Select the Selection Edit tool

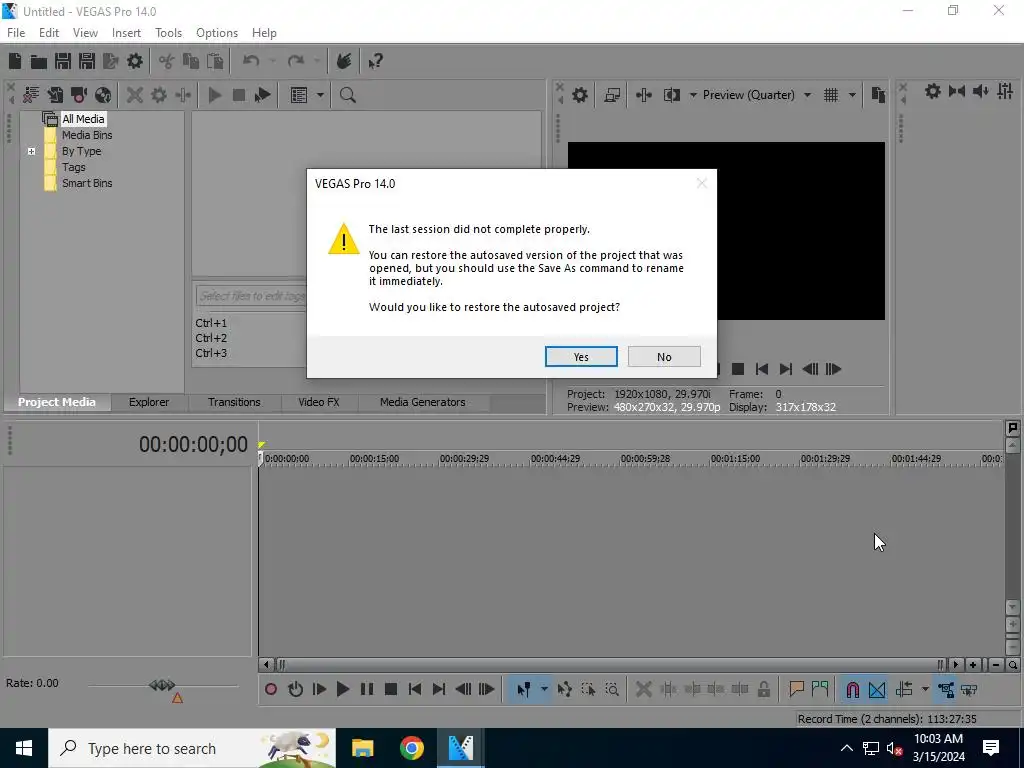click(588, 690)
